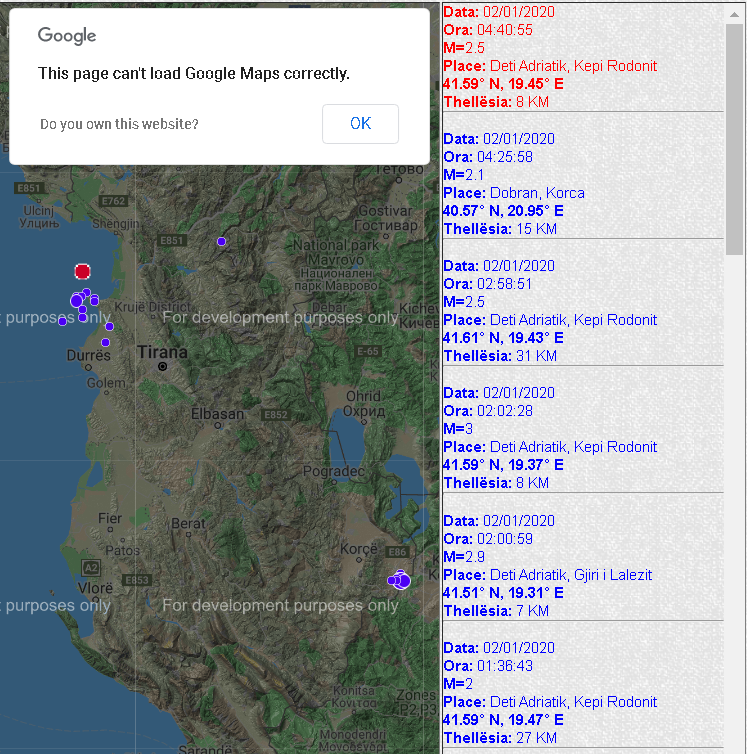
Task: Click the scrollbar up arrow of earthquake list
Action: pos(734,14)
